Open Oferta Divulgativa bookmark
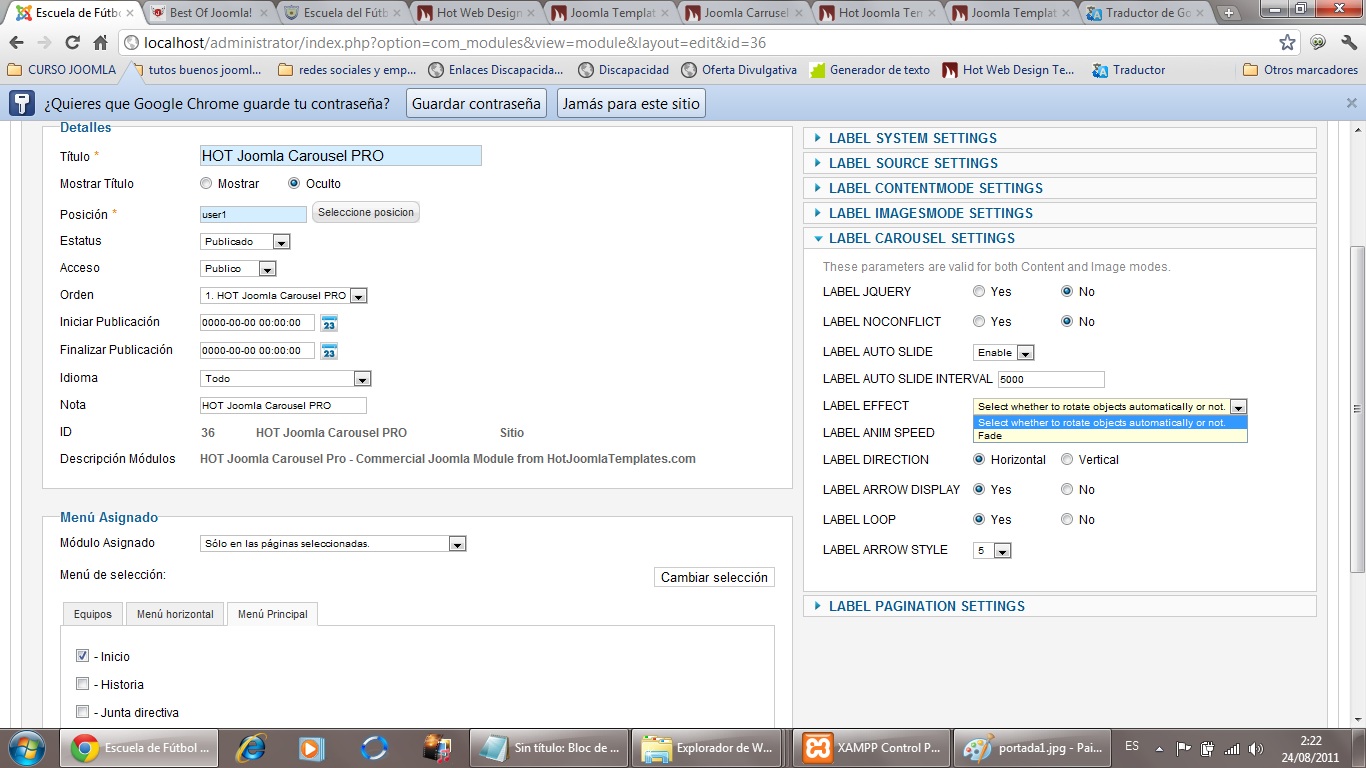The width and height of the screenshot is (1366, 768). pyautogui.click(x=739, y=70)
